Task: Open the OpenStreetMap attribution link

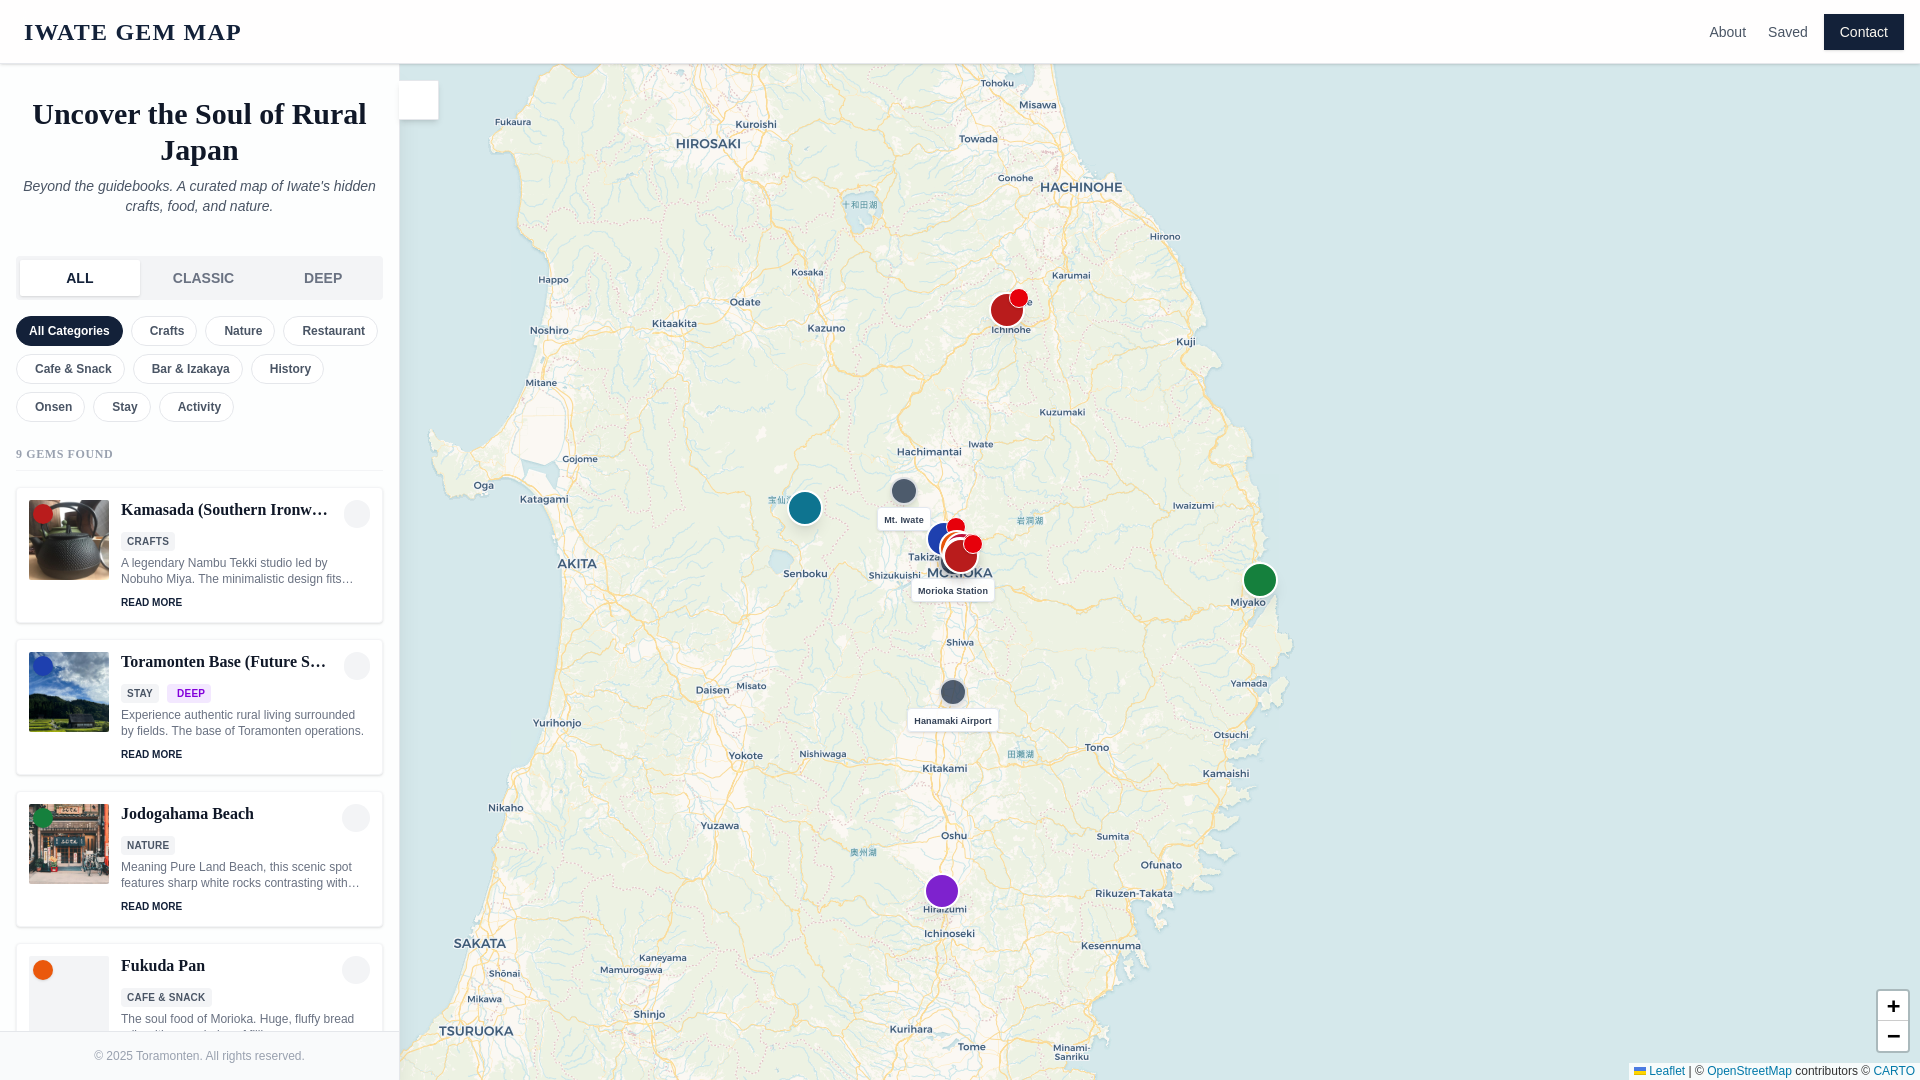Action: point(1749,1071)
